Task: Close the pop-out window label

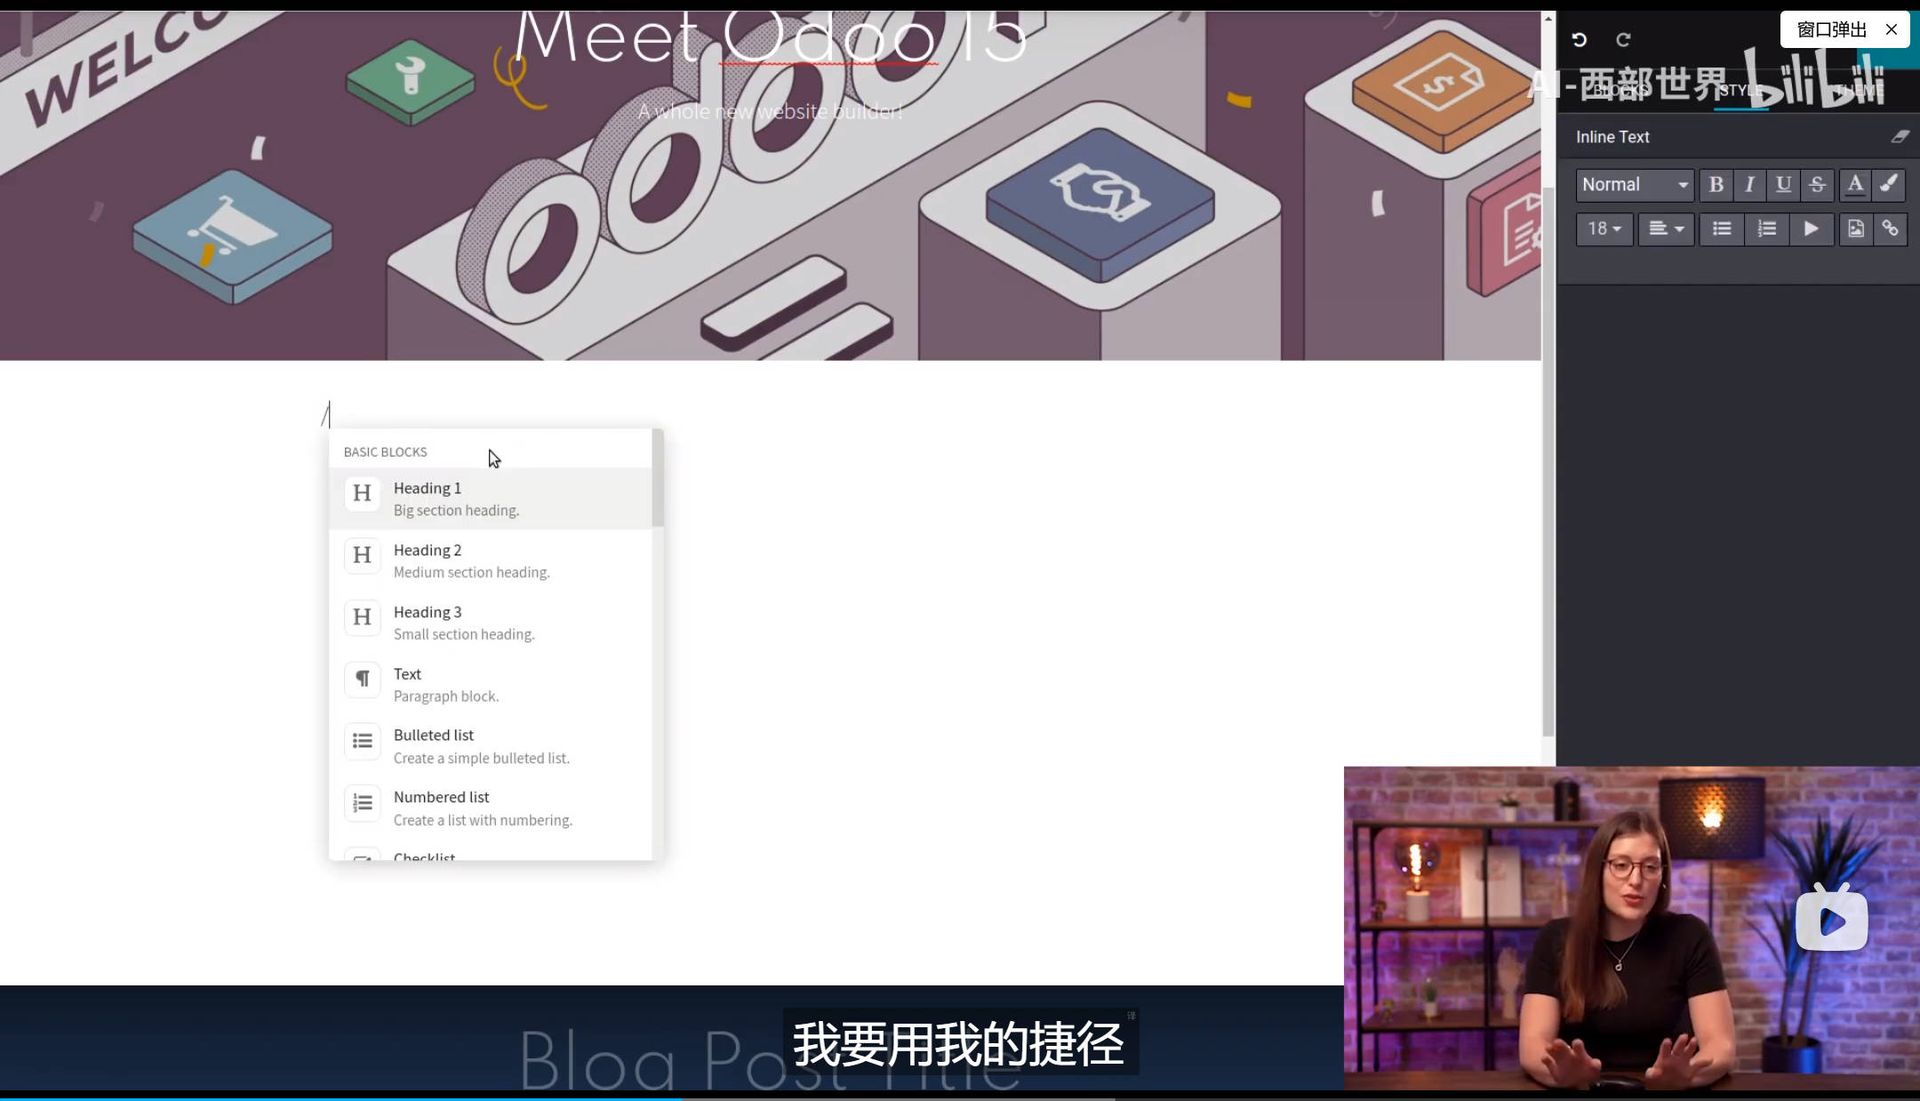Action: [x=1891, y=29]
